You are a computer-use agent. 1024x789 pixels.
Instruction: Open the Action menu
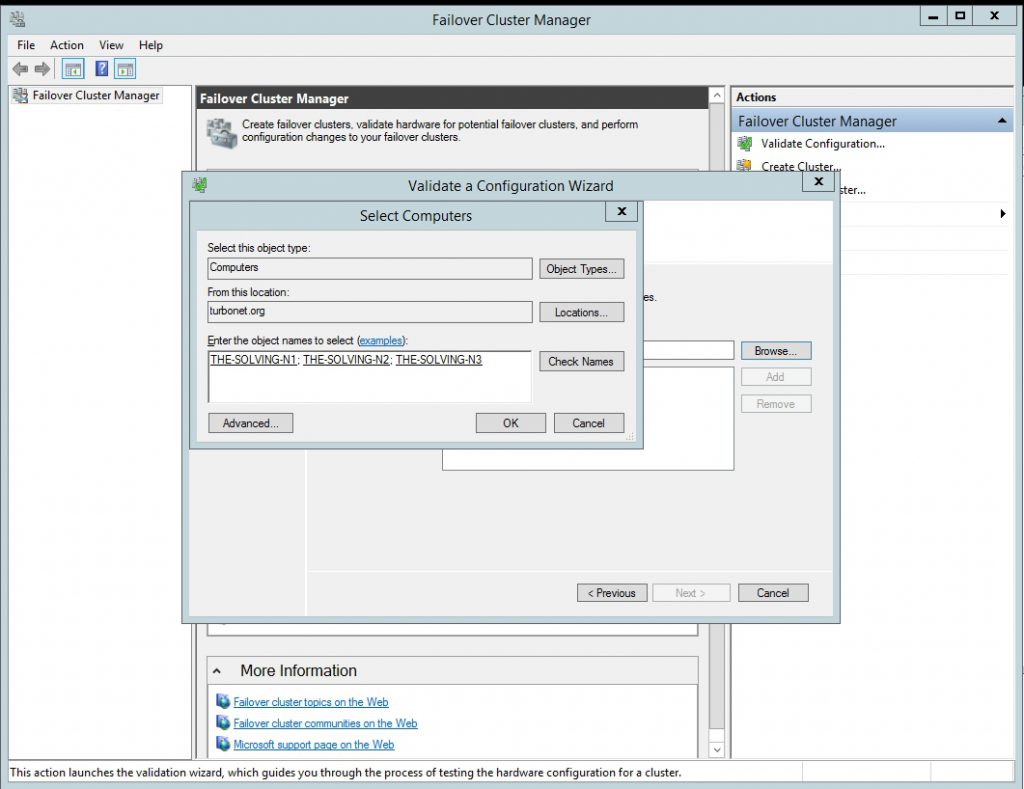click(x=66, y=45)
